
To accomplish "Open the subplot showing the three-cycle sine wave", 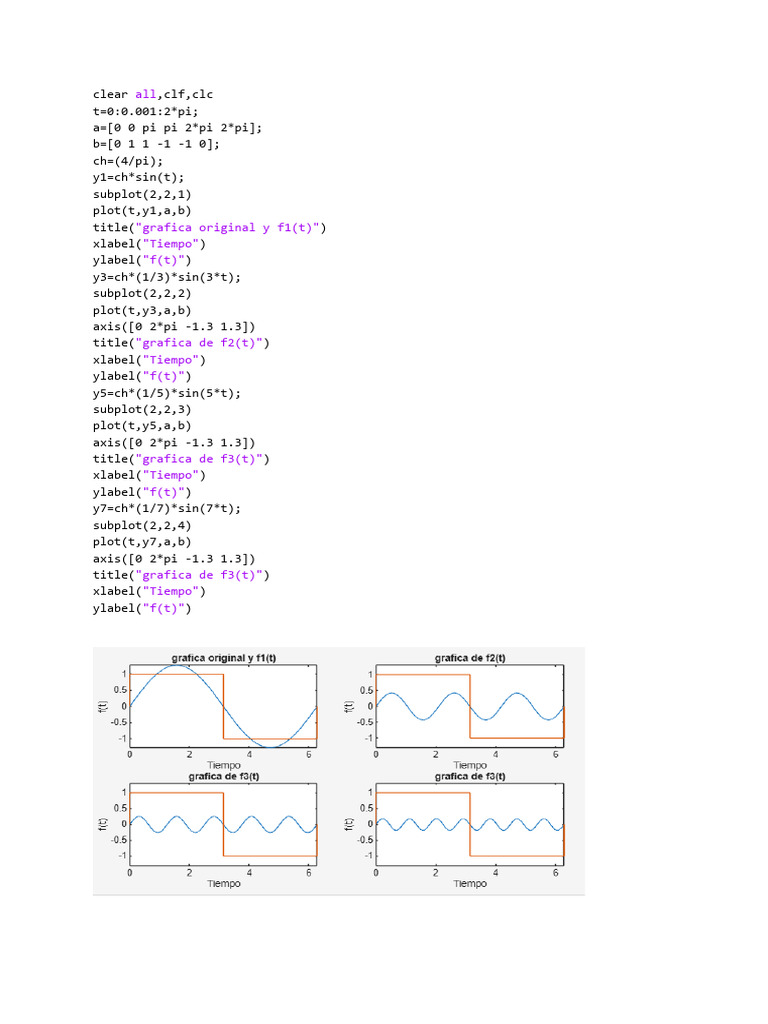I will coord(470,706).
